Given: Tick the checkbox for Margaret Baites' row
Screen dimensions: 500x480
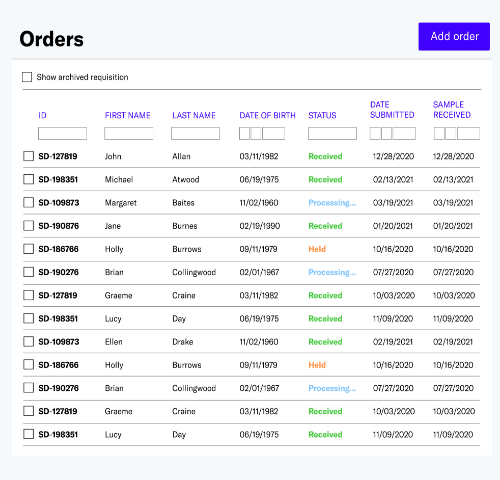Looking at the screenshot, I should (28, 202).
